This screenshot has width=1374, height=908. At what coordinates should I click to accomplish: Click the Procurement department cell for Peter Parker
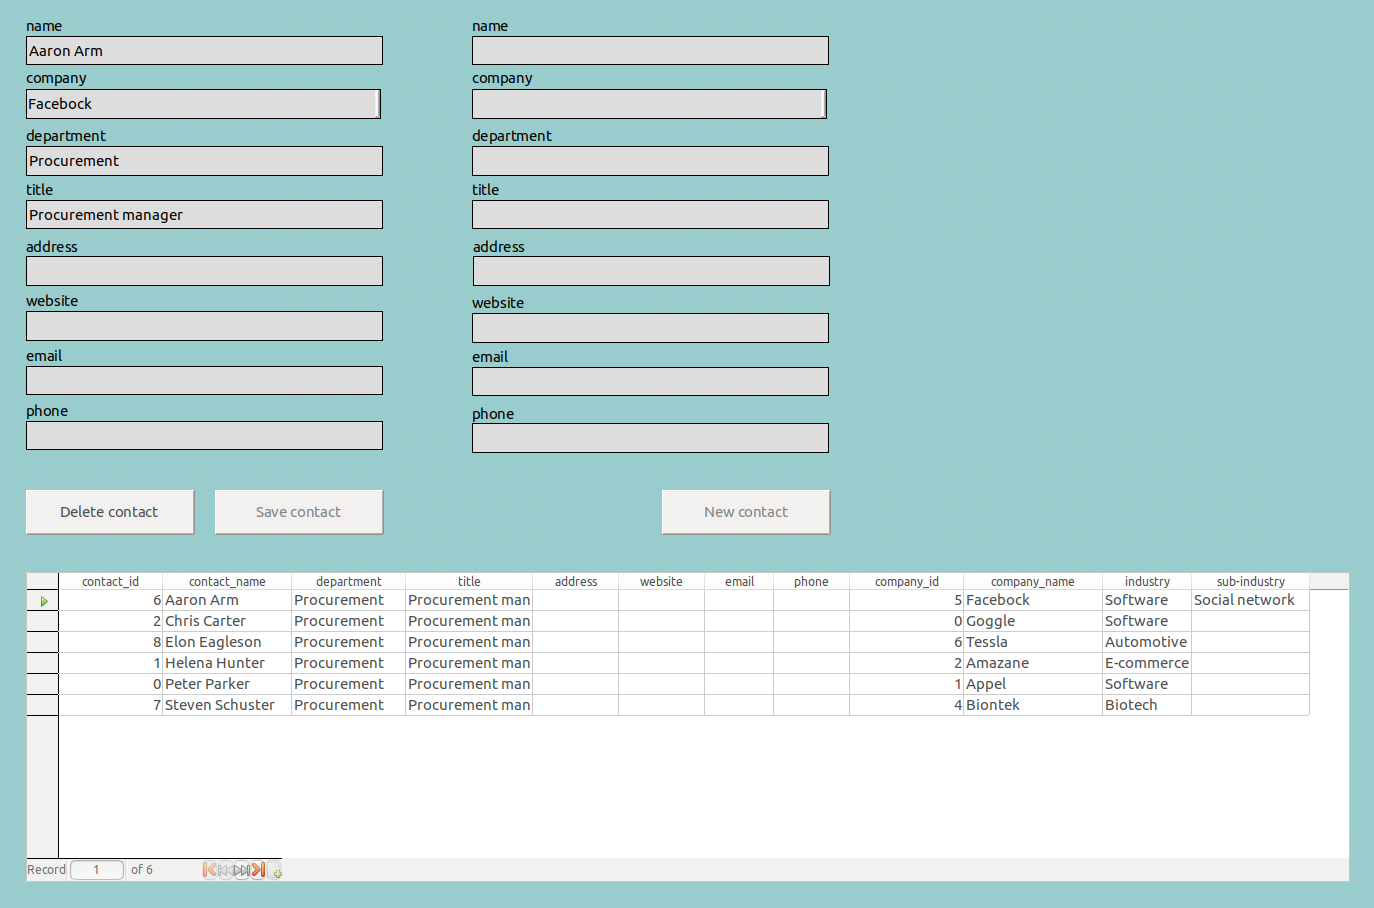point(348,684)
